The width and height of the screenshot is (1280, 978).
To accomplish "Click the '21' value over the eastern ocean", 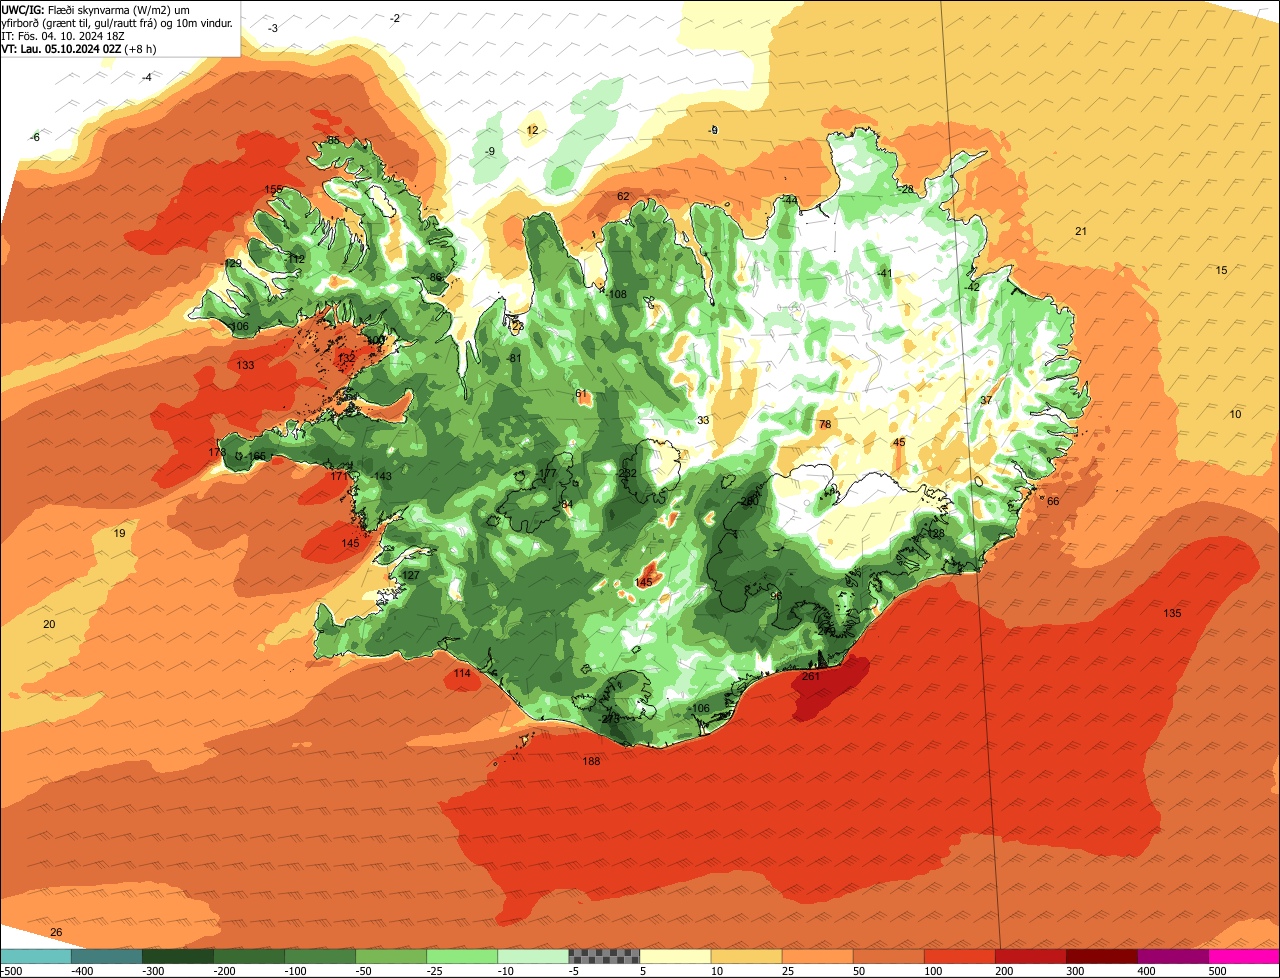I will [1081, 232].
